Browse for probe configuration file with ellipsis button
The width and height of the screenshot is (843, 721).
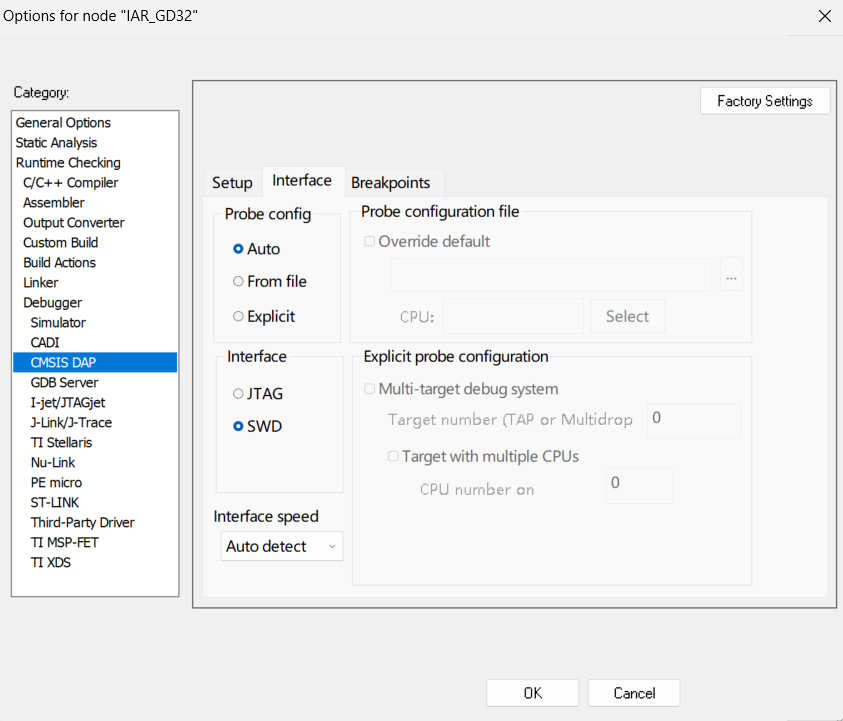[731, 275]
